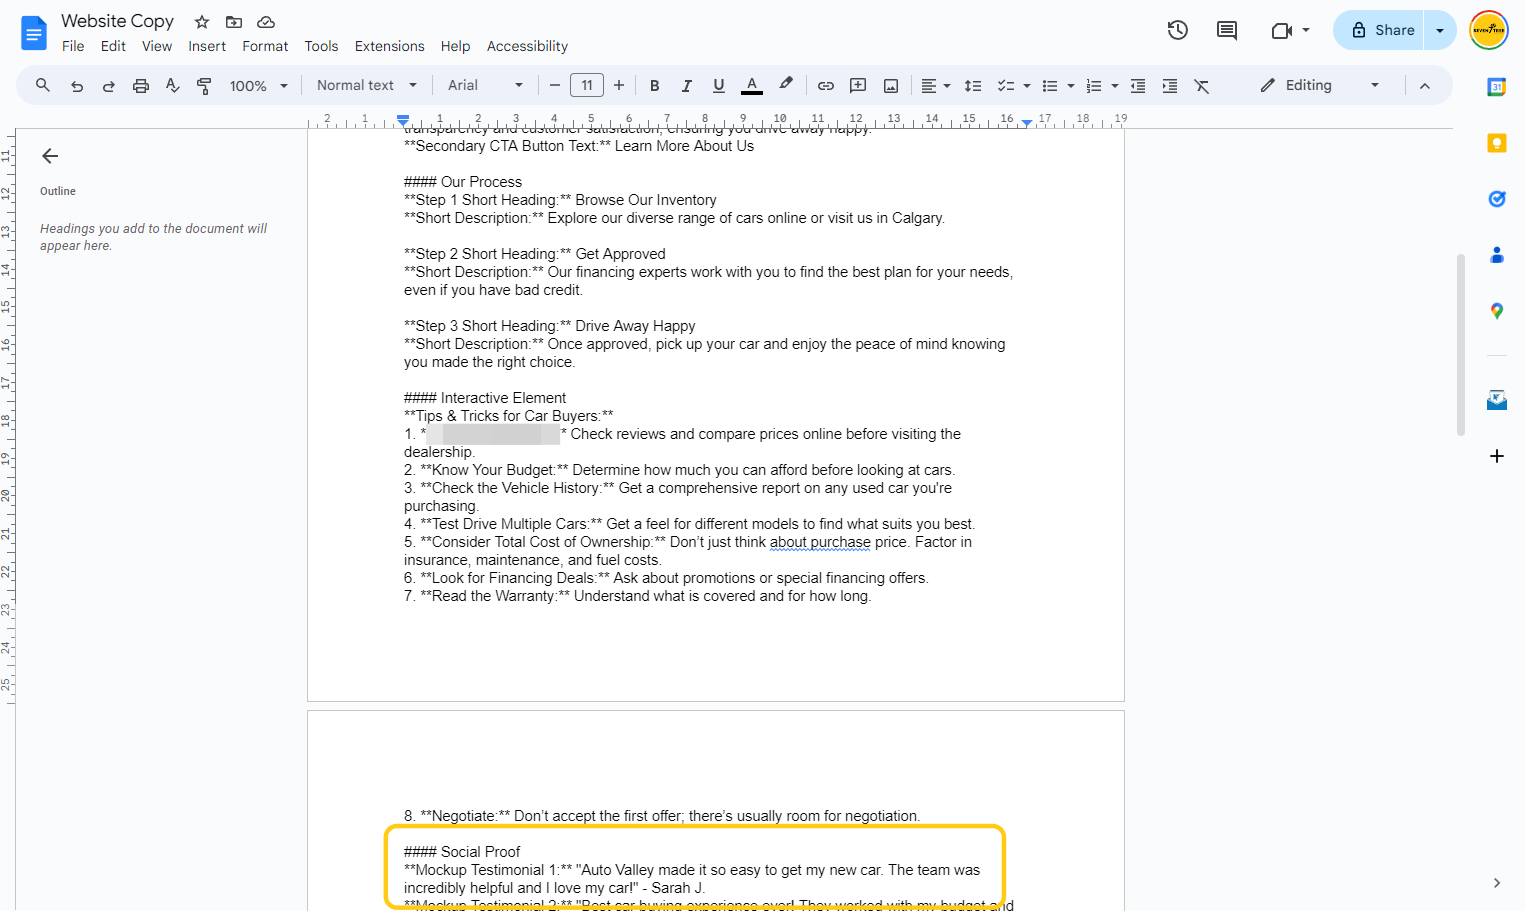Open the Insert menu
Image resolution: width=1525 pixels, height=911 pixels.
[207, 46]
